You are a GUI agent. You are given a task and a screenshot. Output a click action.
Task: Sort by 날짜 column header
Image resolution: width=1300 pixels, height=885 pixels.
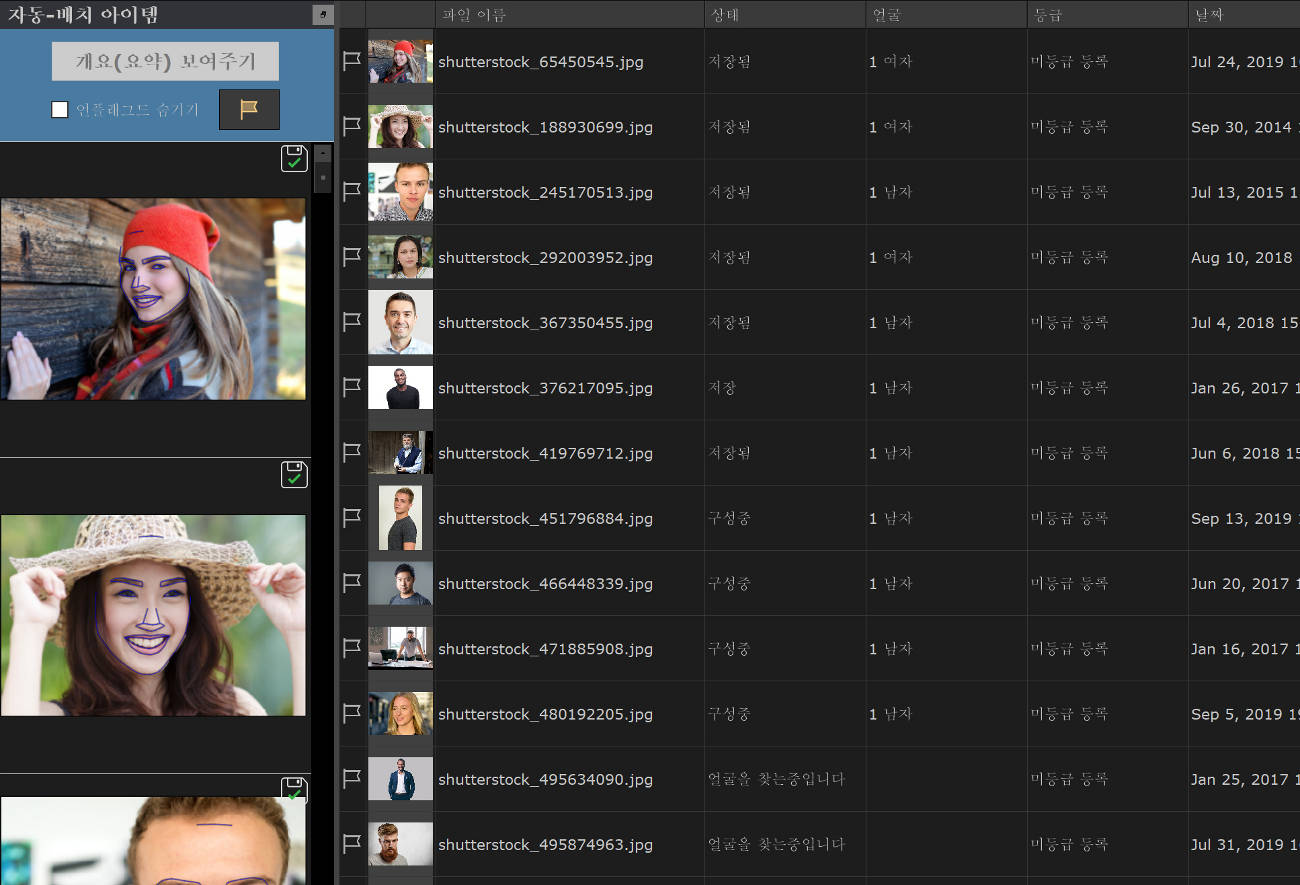[x=1244, y=14]
